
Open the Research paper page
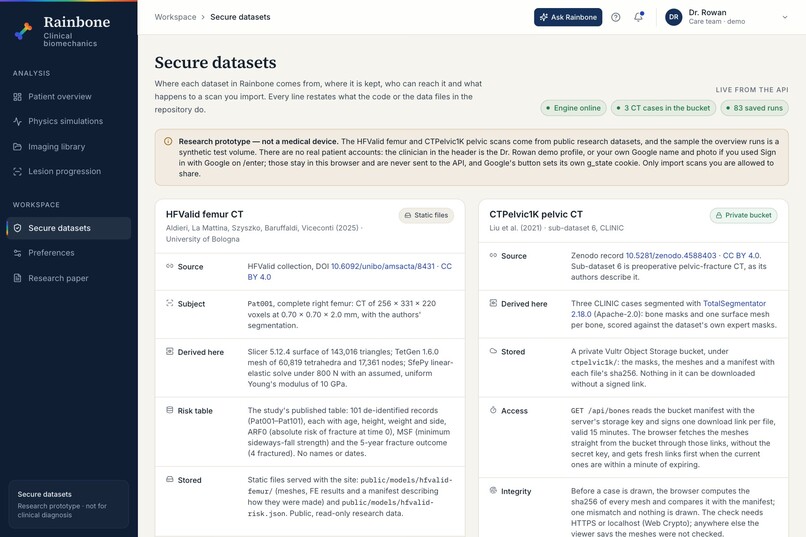(x=68, y=278)
